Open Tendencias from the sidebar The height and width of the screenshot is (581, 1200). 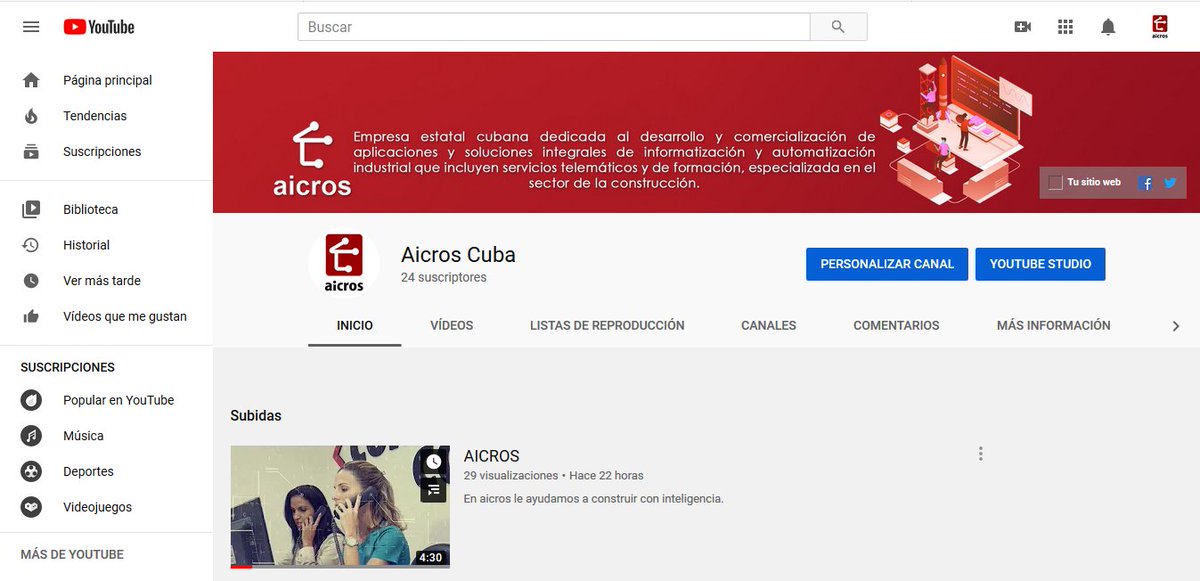click(x=96, y=116)
